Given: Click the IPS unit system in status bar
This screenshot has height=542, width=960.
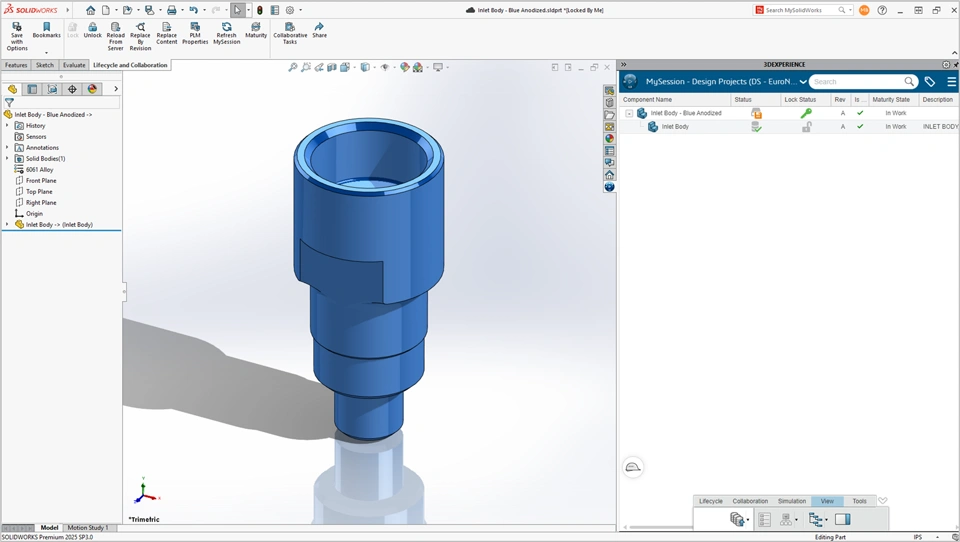Looking at the screenshot, I should [x=917, y=537].
